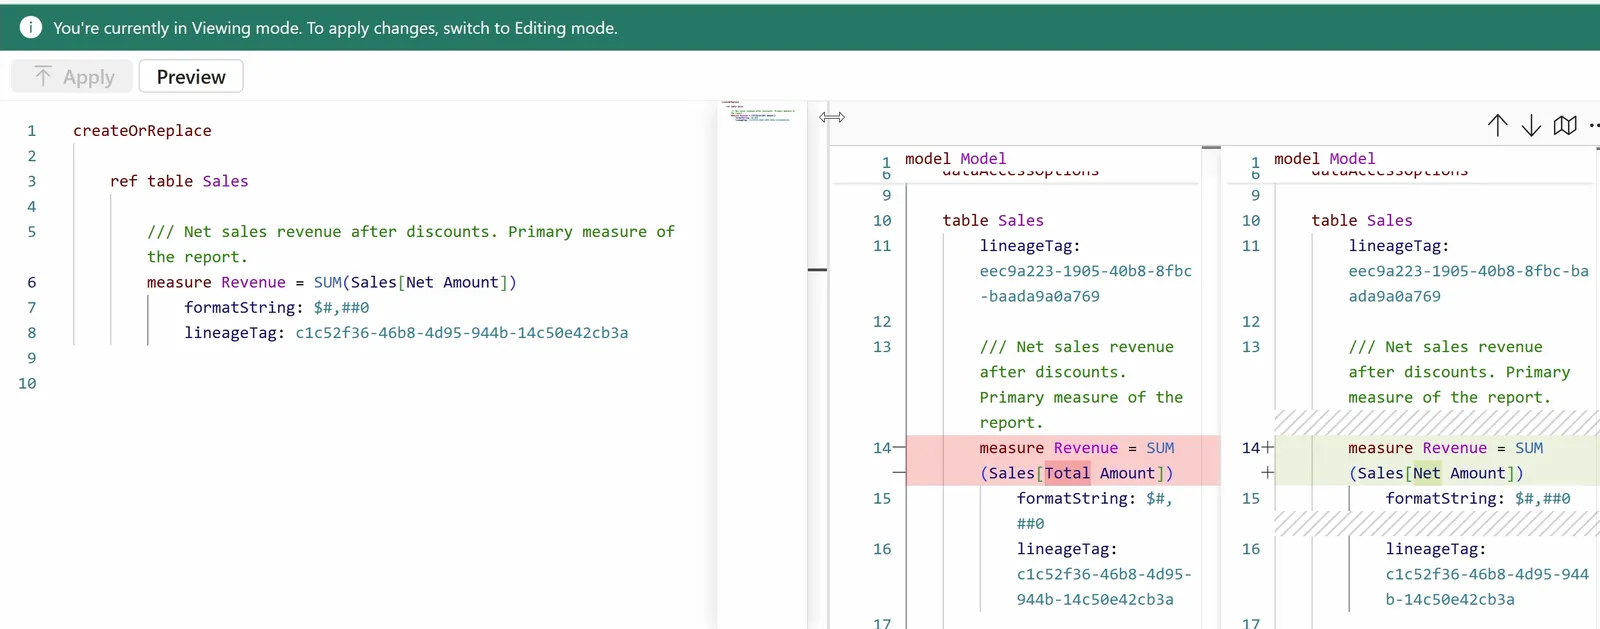This screenshot has height=629, width=1600.
Task: Click the minus marker at original line 14
Action: (x=899, y=448)
